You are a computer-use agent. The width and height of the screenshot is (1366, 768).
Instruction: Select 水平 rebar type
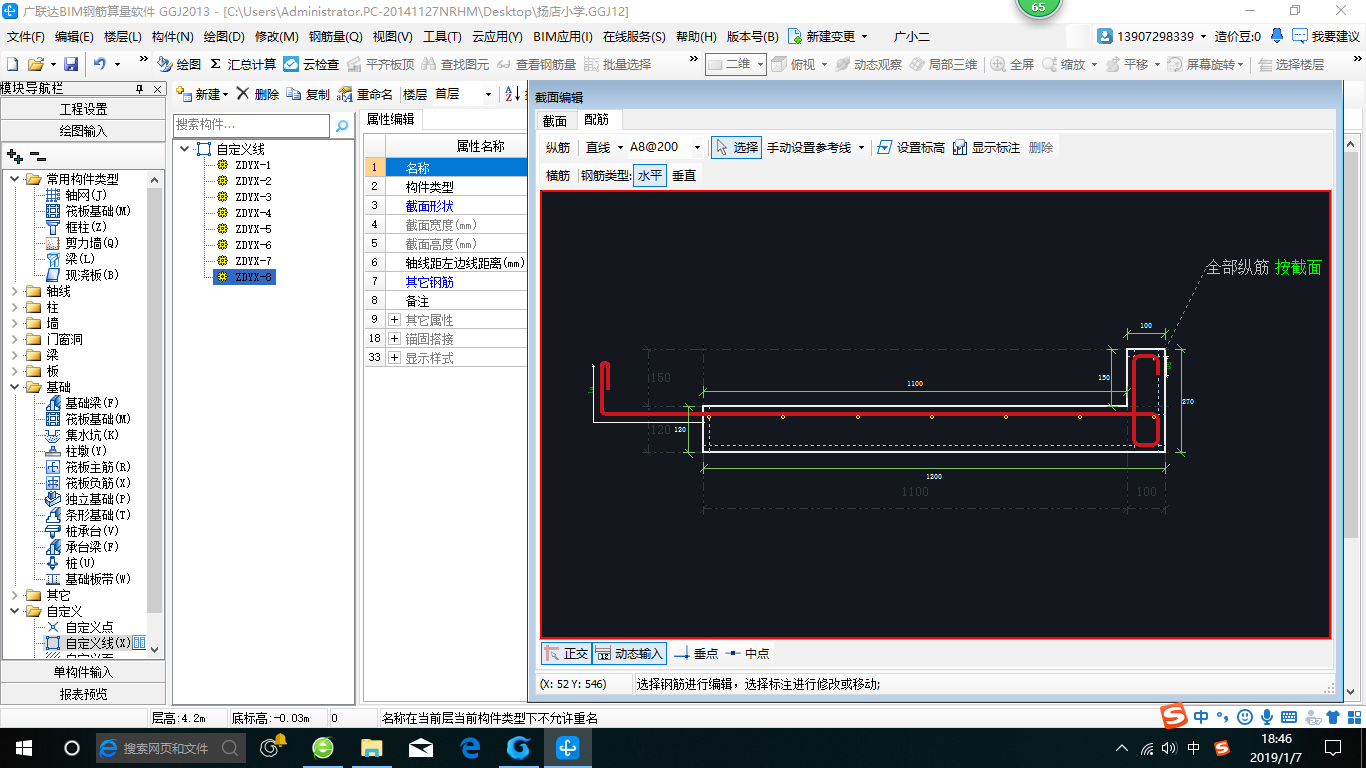pyautogui.click(x=650, y=175)
